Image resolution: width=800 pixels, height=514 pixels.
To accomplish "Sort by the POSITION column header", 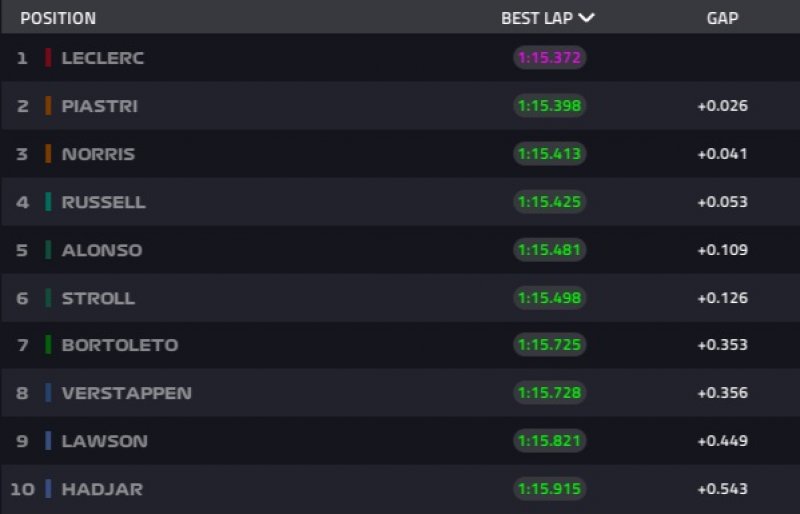I will click(58, 18).
